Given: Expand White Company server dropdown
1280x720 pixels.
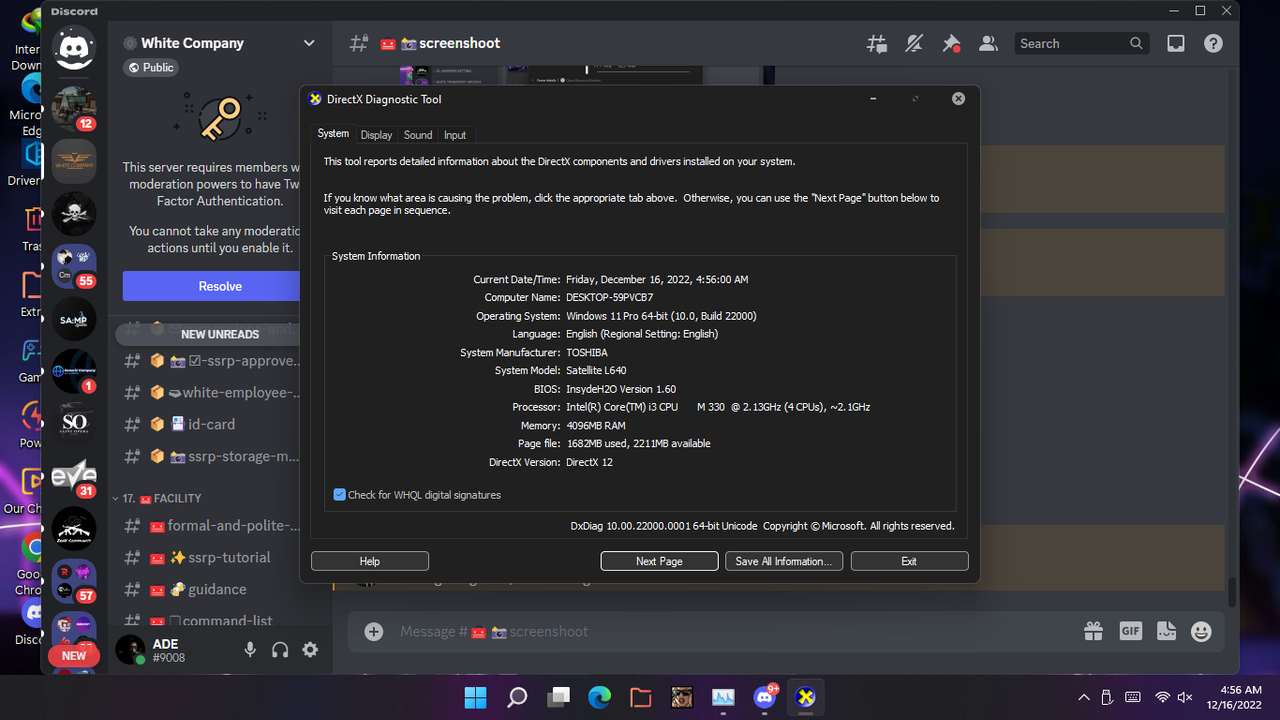Looking at the screenshot, I should pos(309,43).
